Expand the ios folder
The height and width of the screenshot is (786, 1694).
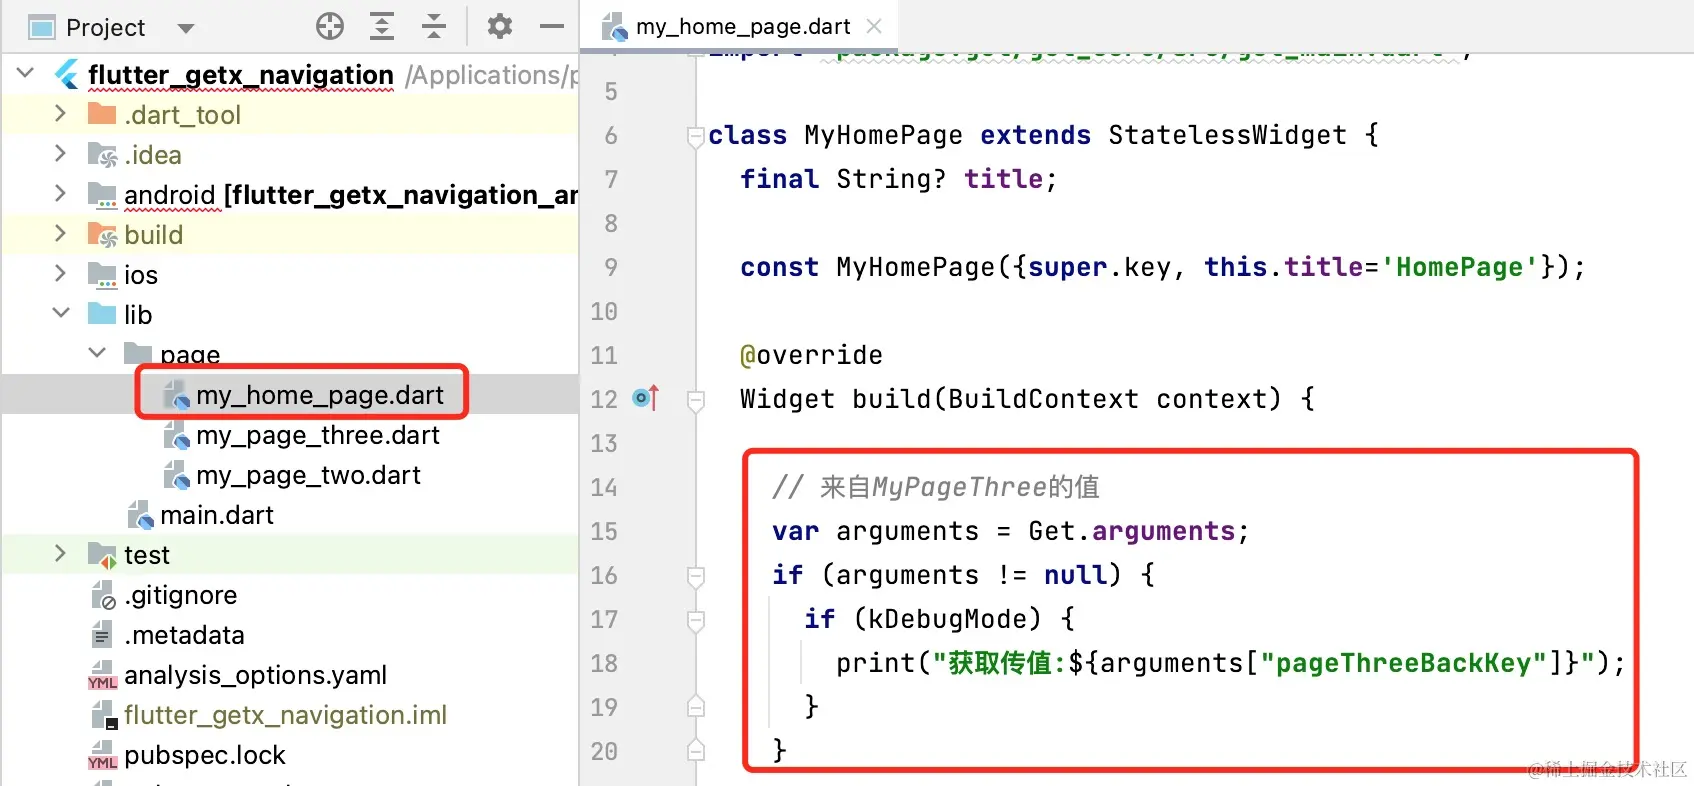point(60,274)
